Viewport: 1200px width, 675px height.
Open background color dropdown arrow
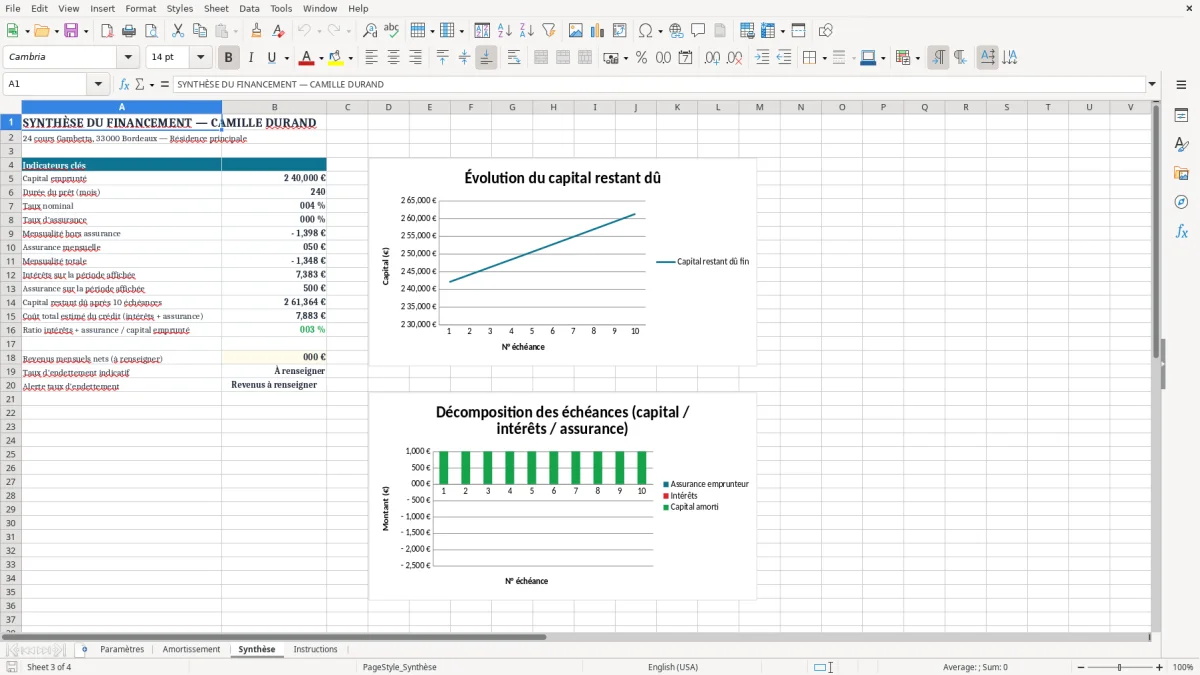(350, 58)
